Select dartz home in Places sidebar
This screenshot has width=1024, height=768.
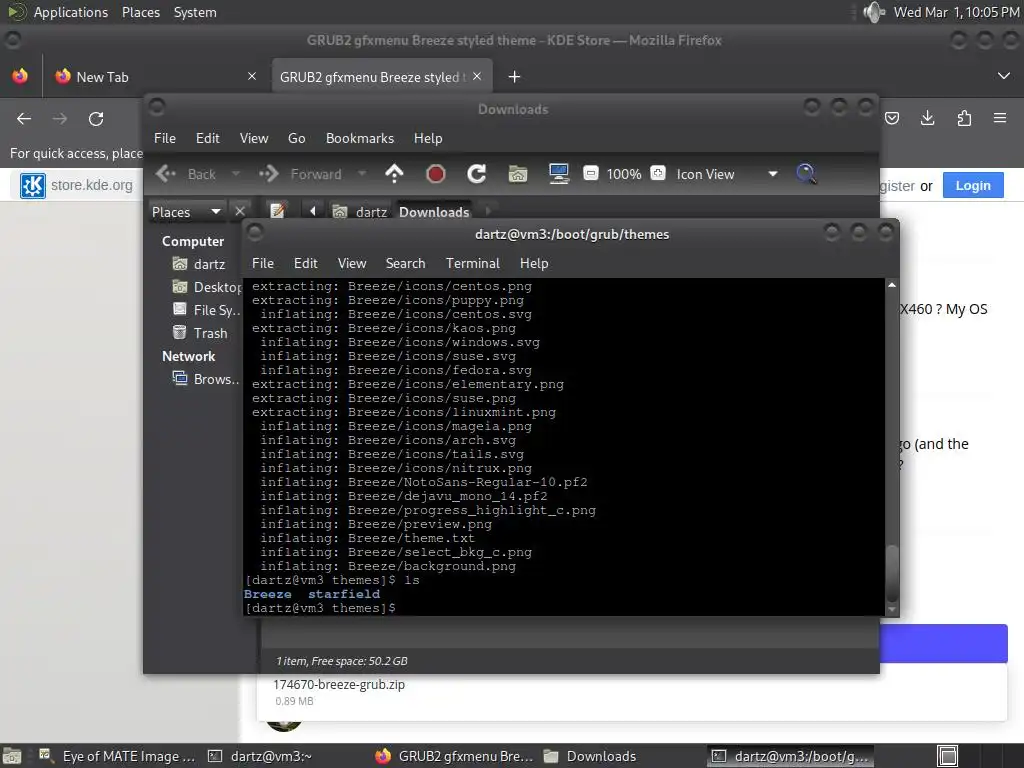point(199,264)
